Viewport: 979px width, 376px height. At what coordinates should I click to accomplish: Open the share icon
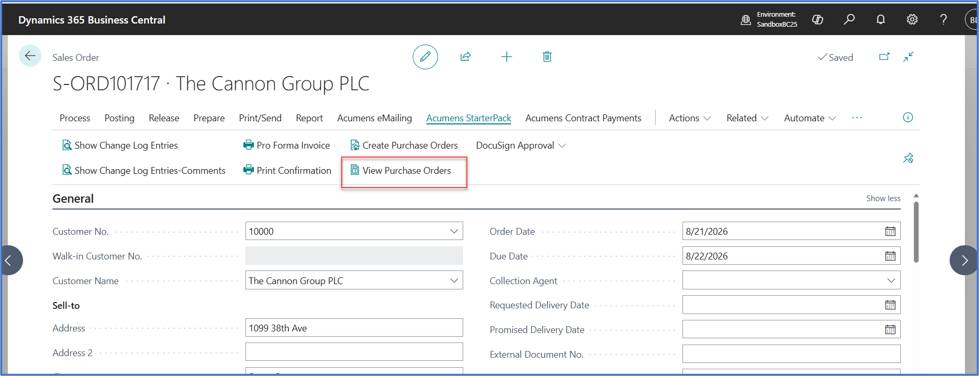[465, 57]
